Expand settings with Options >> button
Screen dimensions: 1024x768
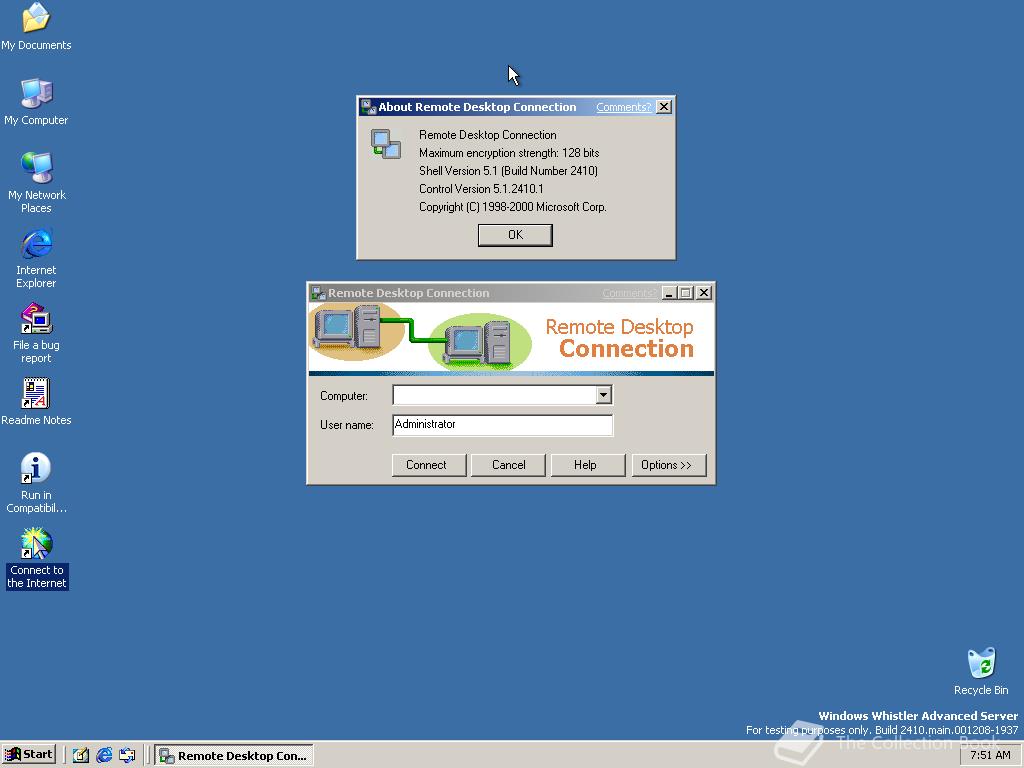(669, 465)
